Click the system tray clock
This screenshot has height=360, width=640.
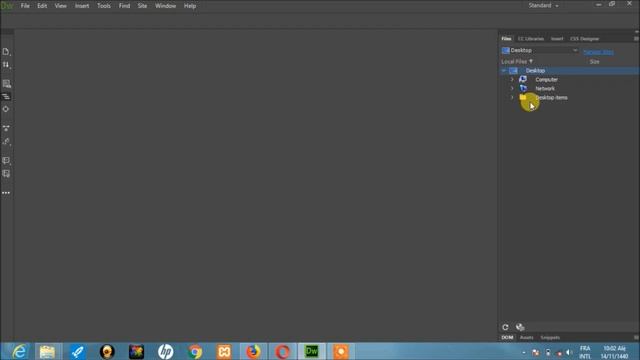click(614, 352)
